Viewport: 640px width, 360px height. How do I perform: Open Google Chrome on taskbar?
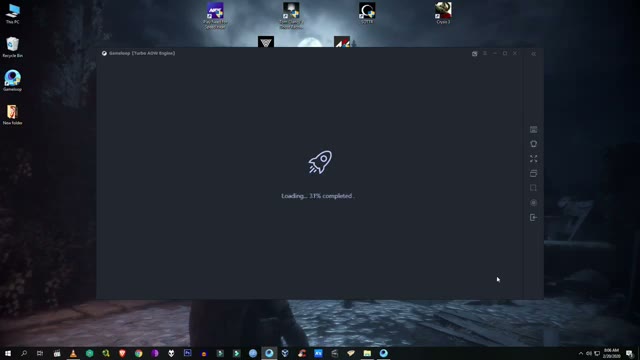click(x=138, y=353)
